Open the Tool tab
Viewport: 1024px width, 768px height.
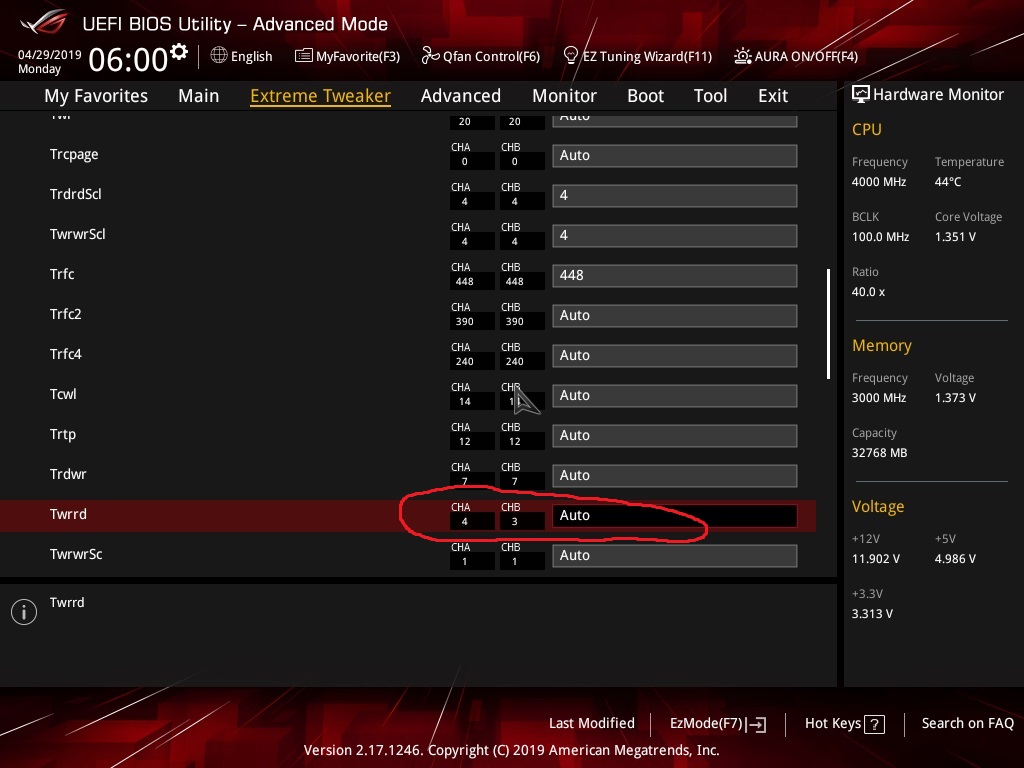coord(711,96)
